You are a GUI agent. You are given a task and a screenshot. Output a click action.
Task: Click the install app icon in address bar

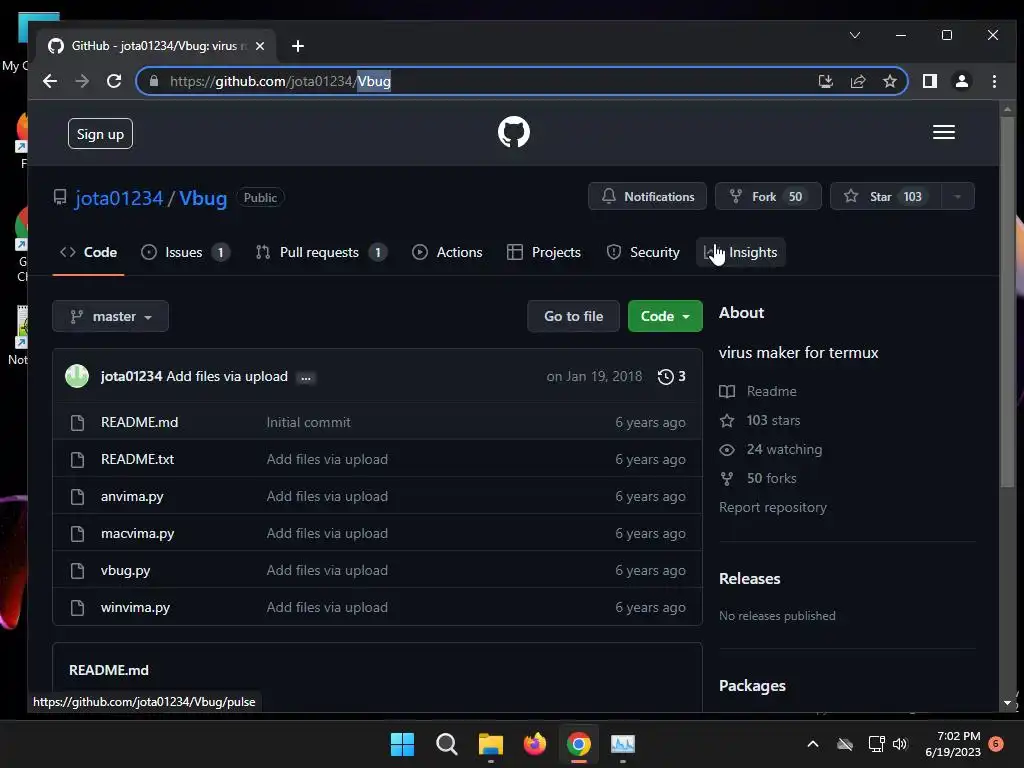click(825, 81)
